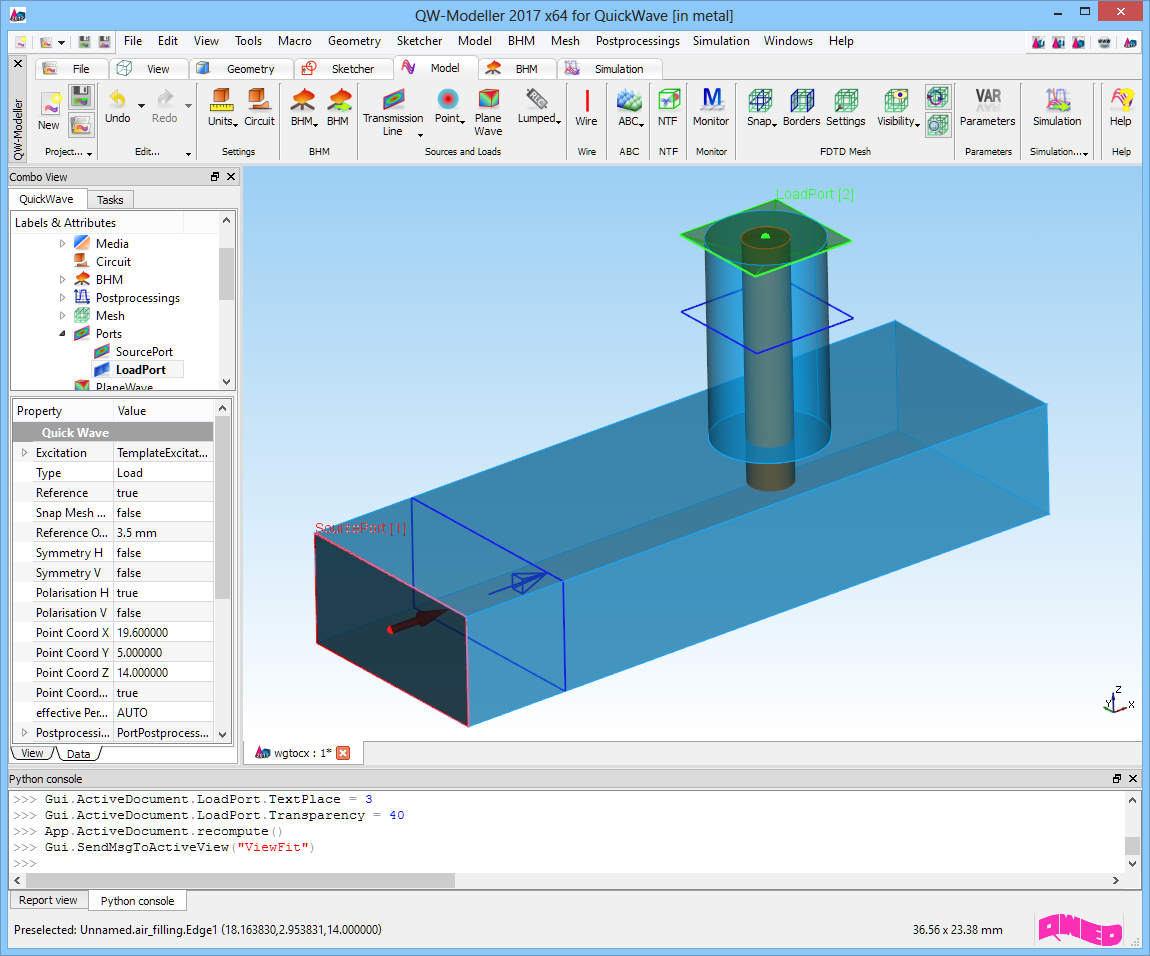Click the mesh Visibility icon
Image resolution: width=1150 pixels, height=956 pixels.
(896, 99)
